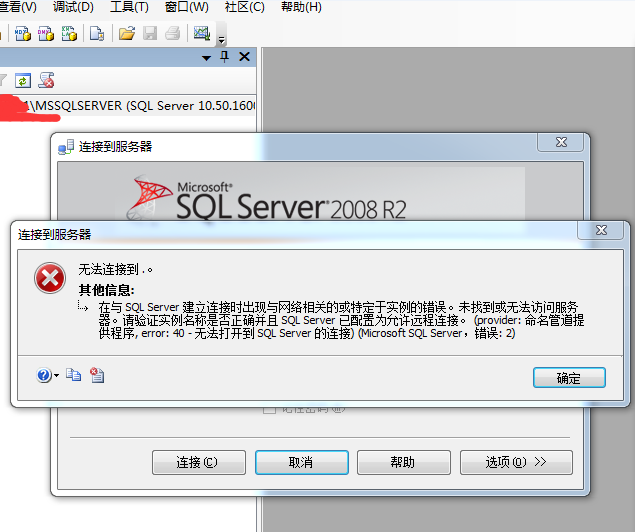Refresh the Object Explorer tree

(23, 80)
